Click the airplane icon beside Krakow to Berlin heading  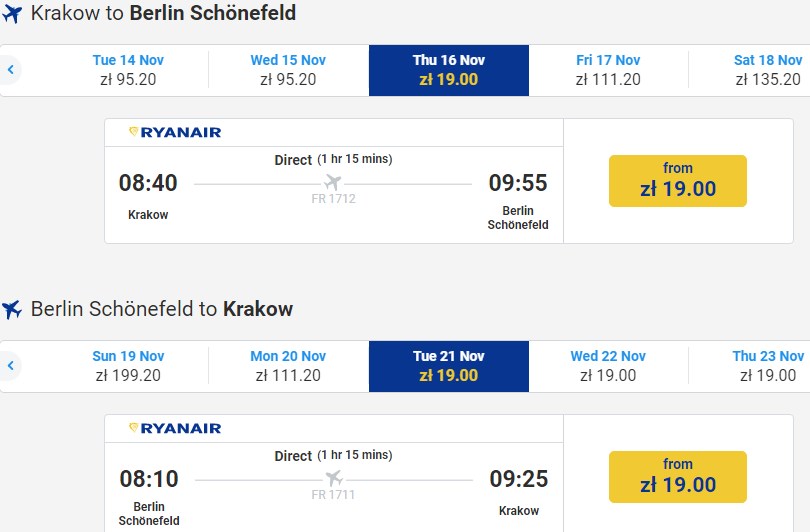(x=12, y=15)
